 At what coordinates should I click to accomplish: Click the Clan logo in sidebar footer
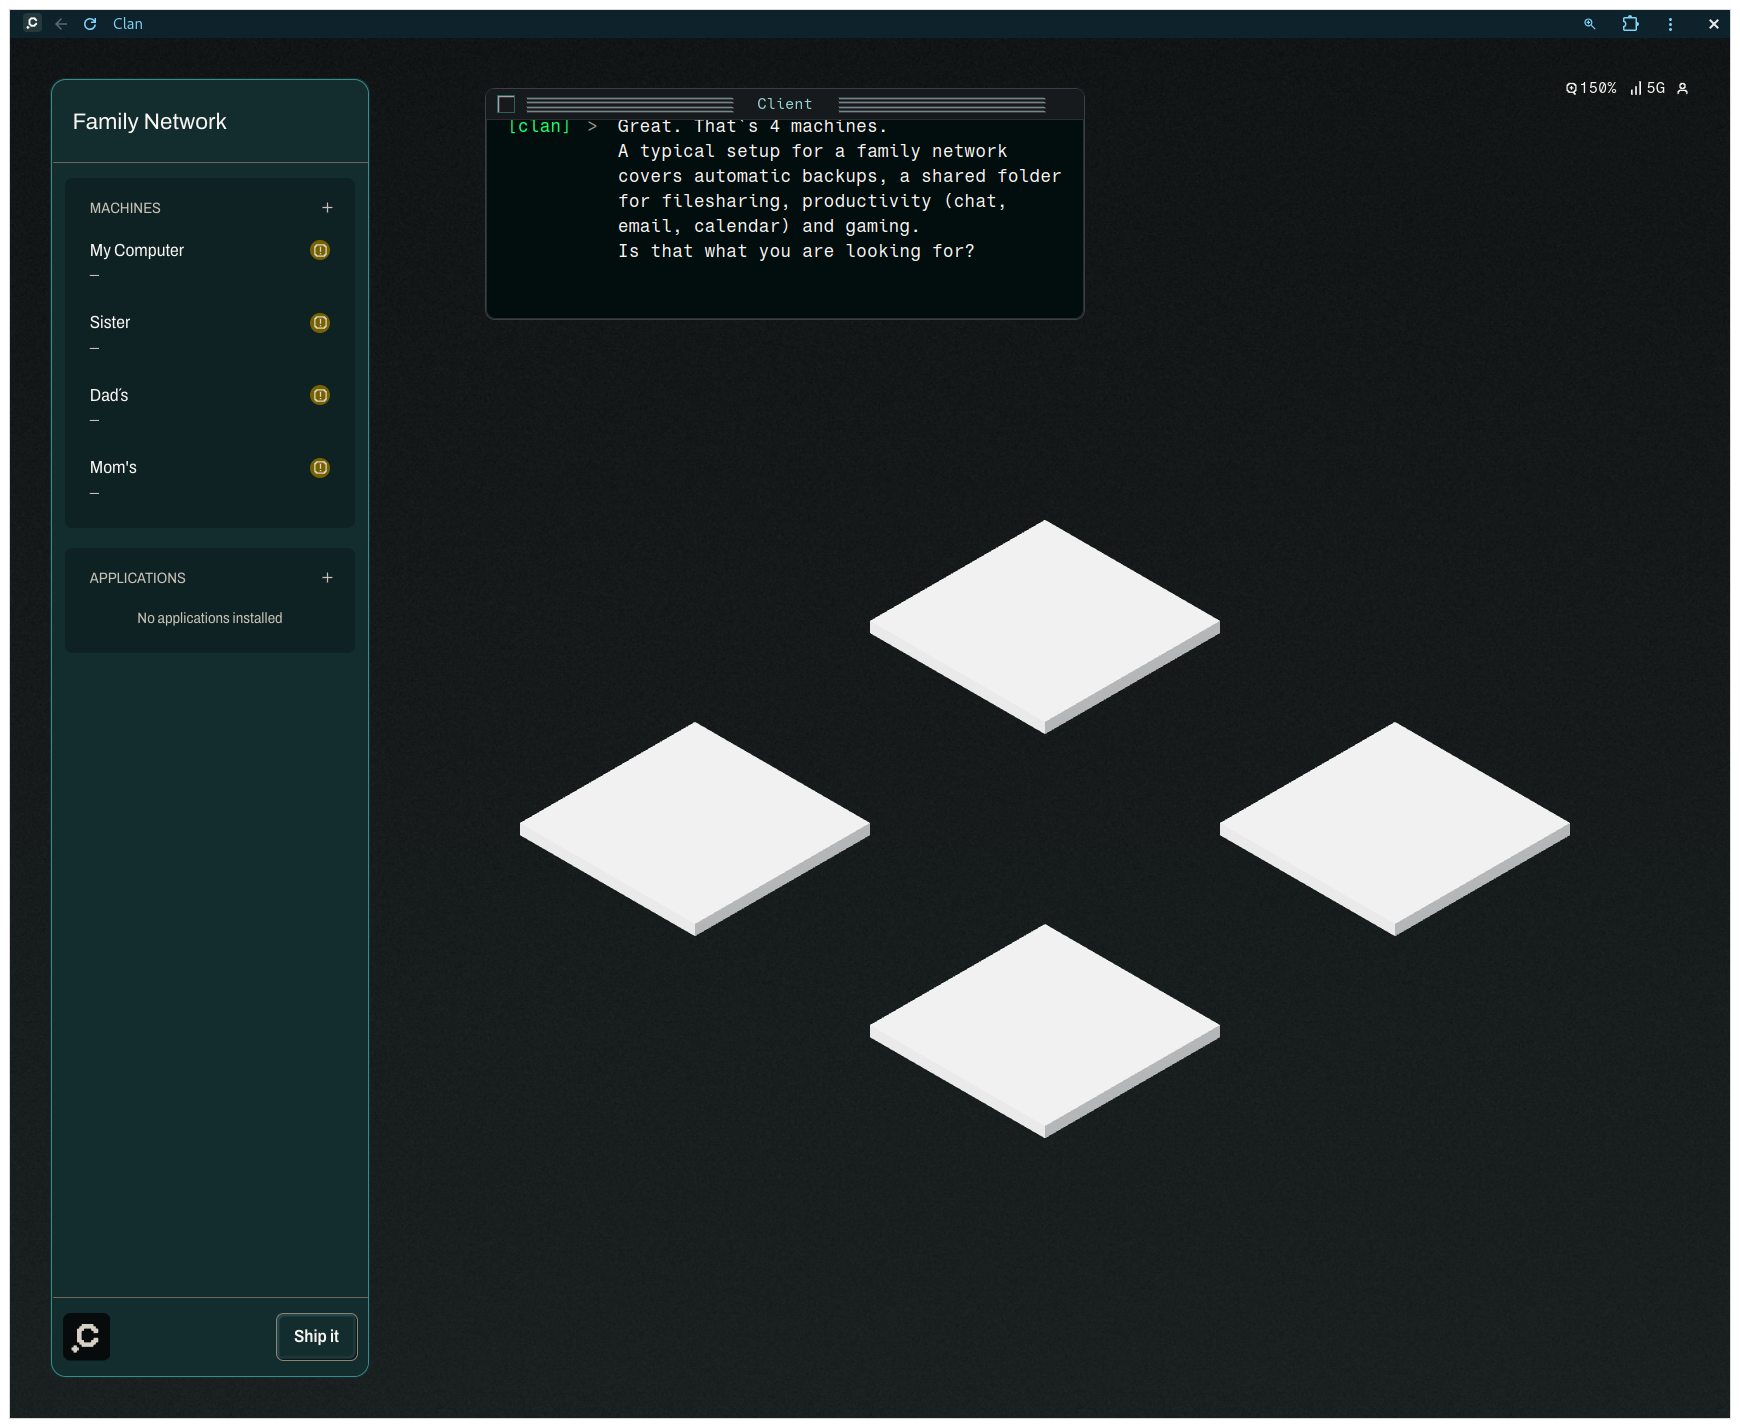coord(87,1337)
